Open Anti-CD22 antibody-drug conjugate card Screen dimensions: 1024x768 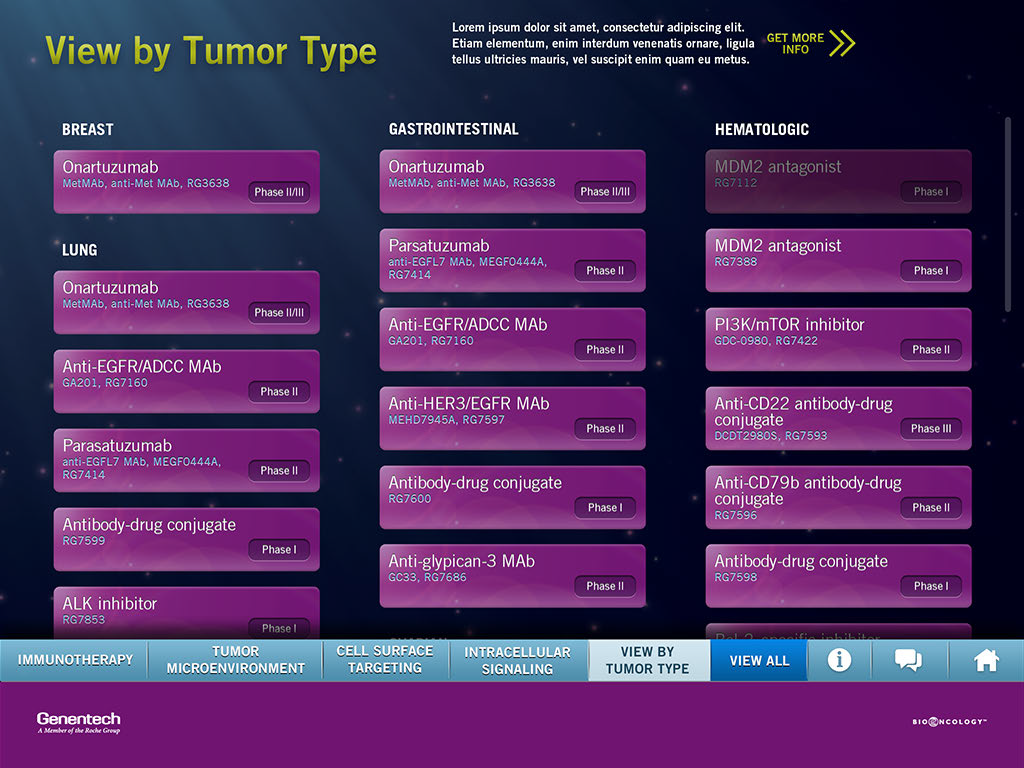pos(838,419)
